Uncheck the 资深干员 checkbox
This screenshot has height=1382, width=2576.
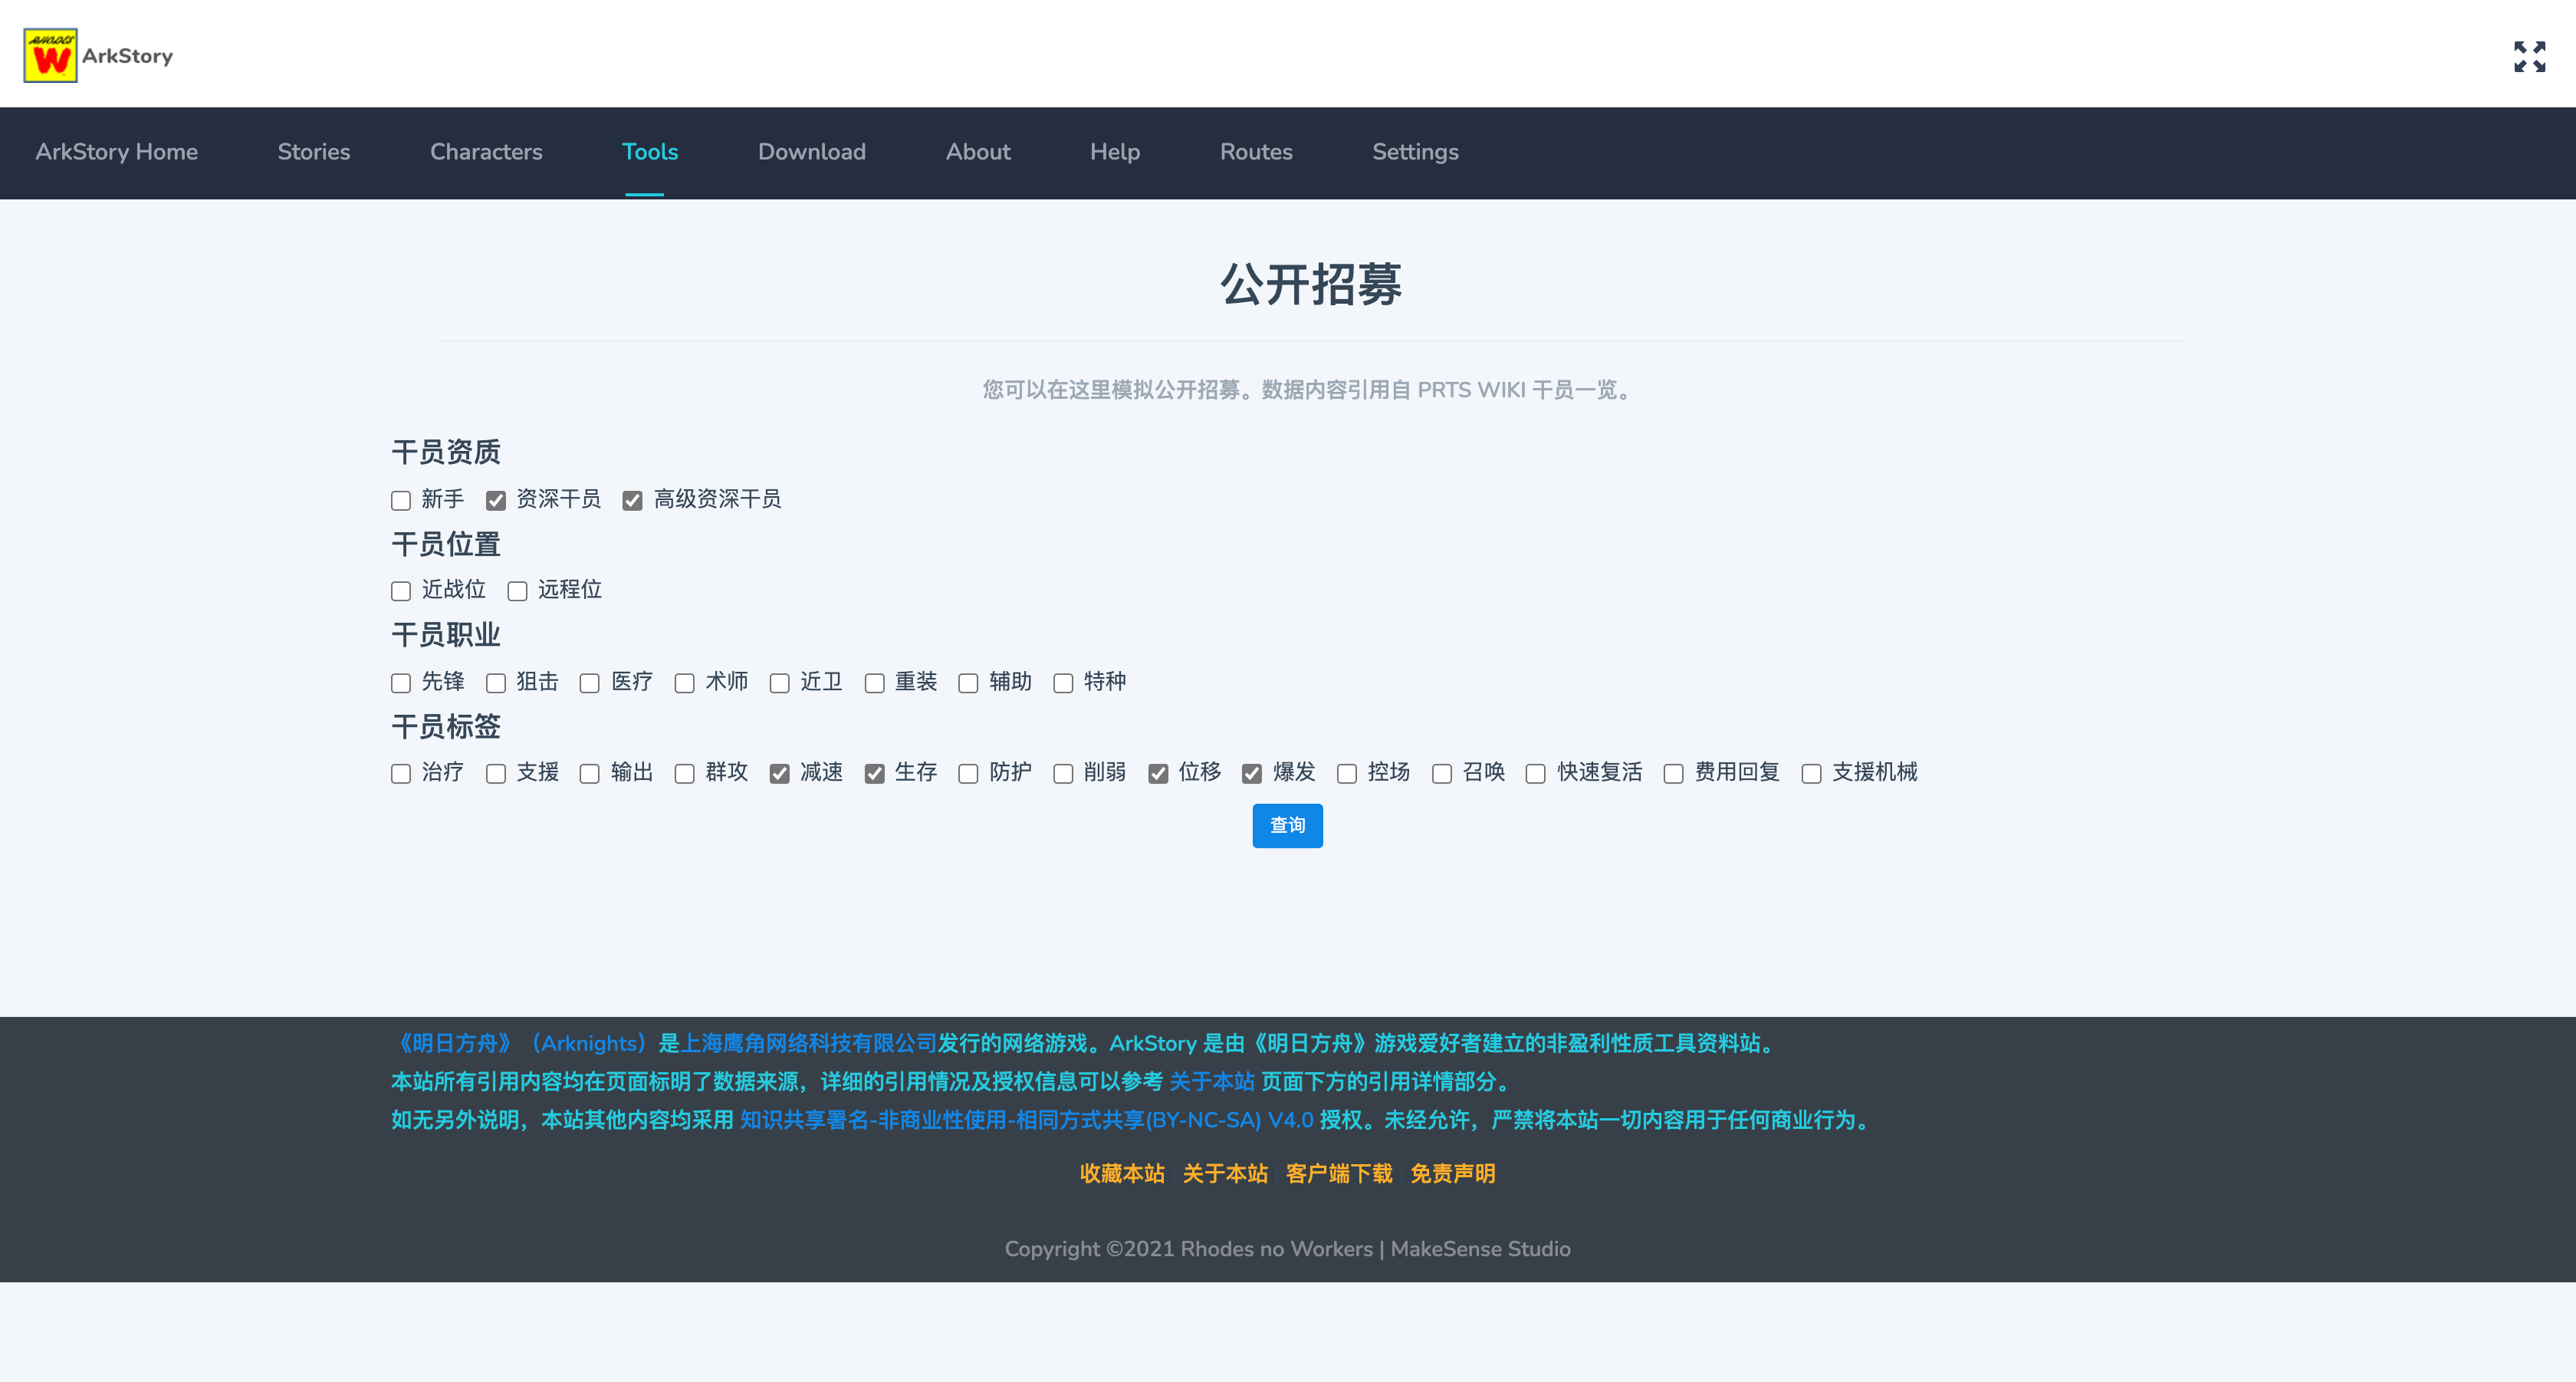click(496, 501)
